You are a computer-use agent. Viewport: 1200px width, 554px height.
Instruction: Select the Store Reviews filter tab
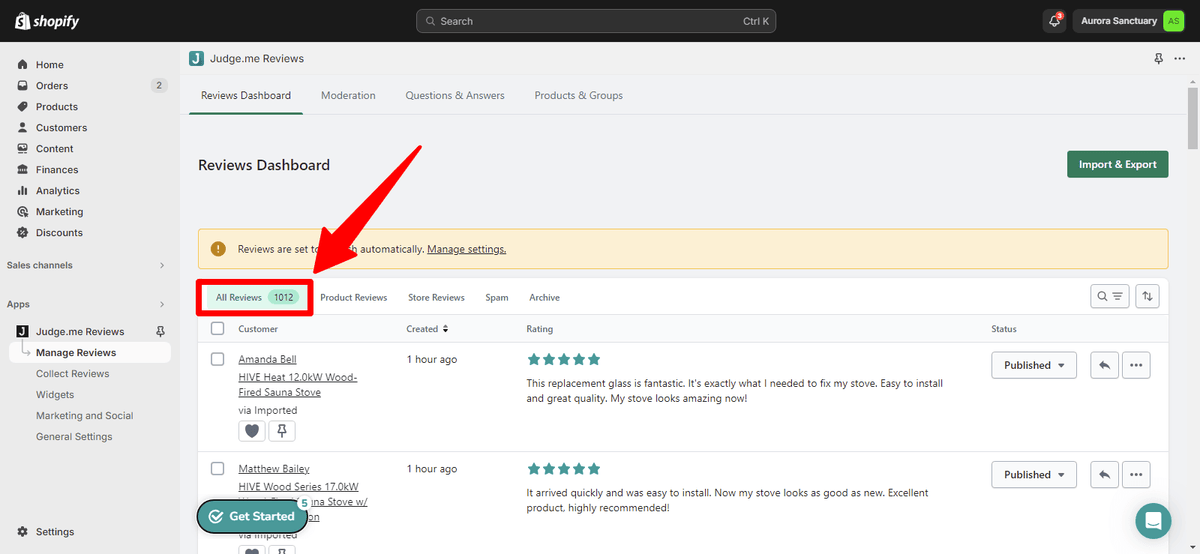click(436, 298)
